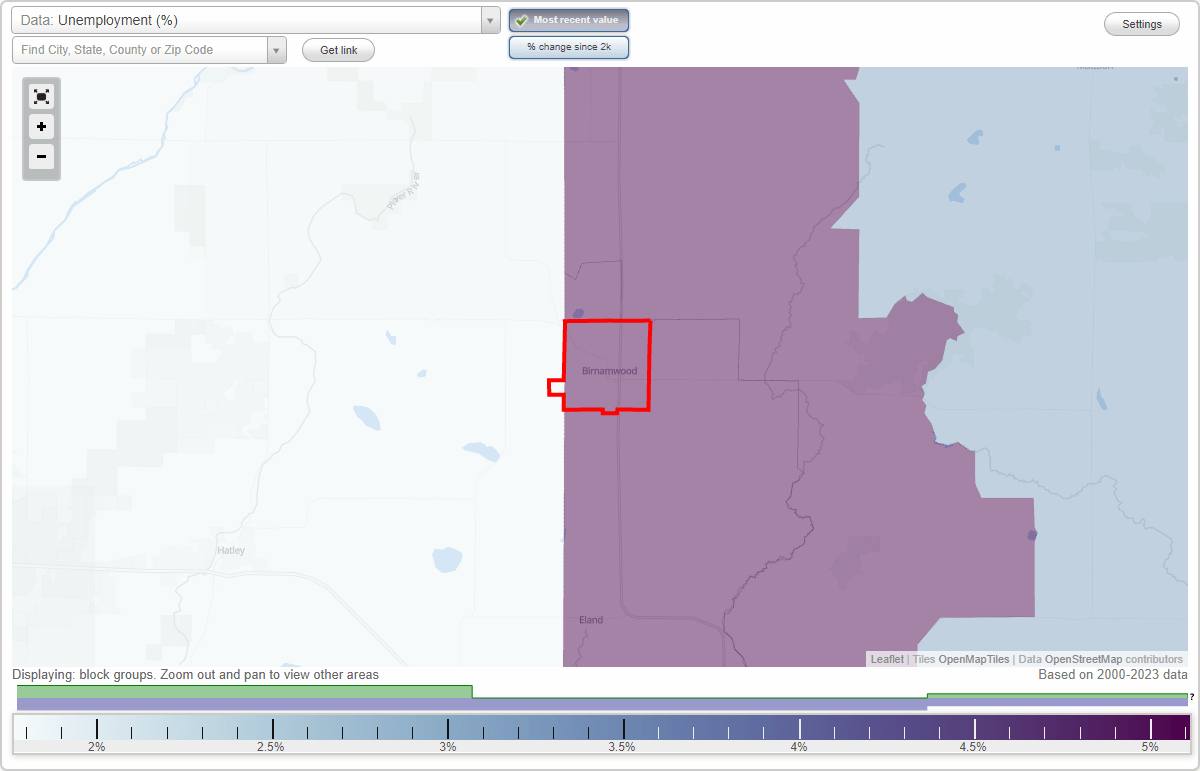Switch to % change since 2k view
The height and width of the screenshot is (771, 1200).
coord(568,46)
